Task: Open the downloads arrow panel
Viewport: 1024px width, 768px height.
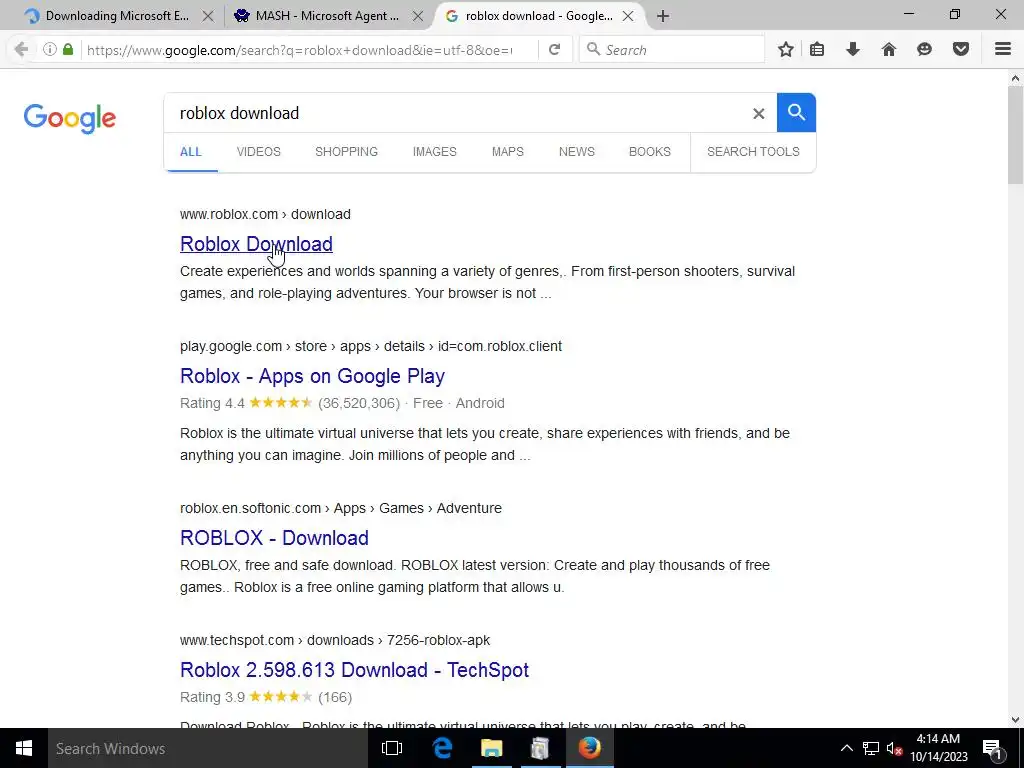Action: click(853, 50)
